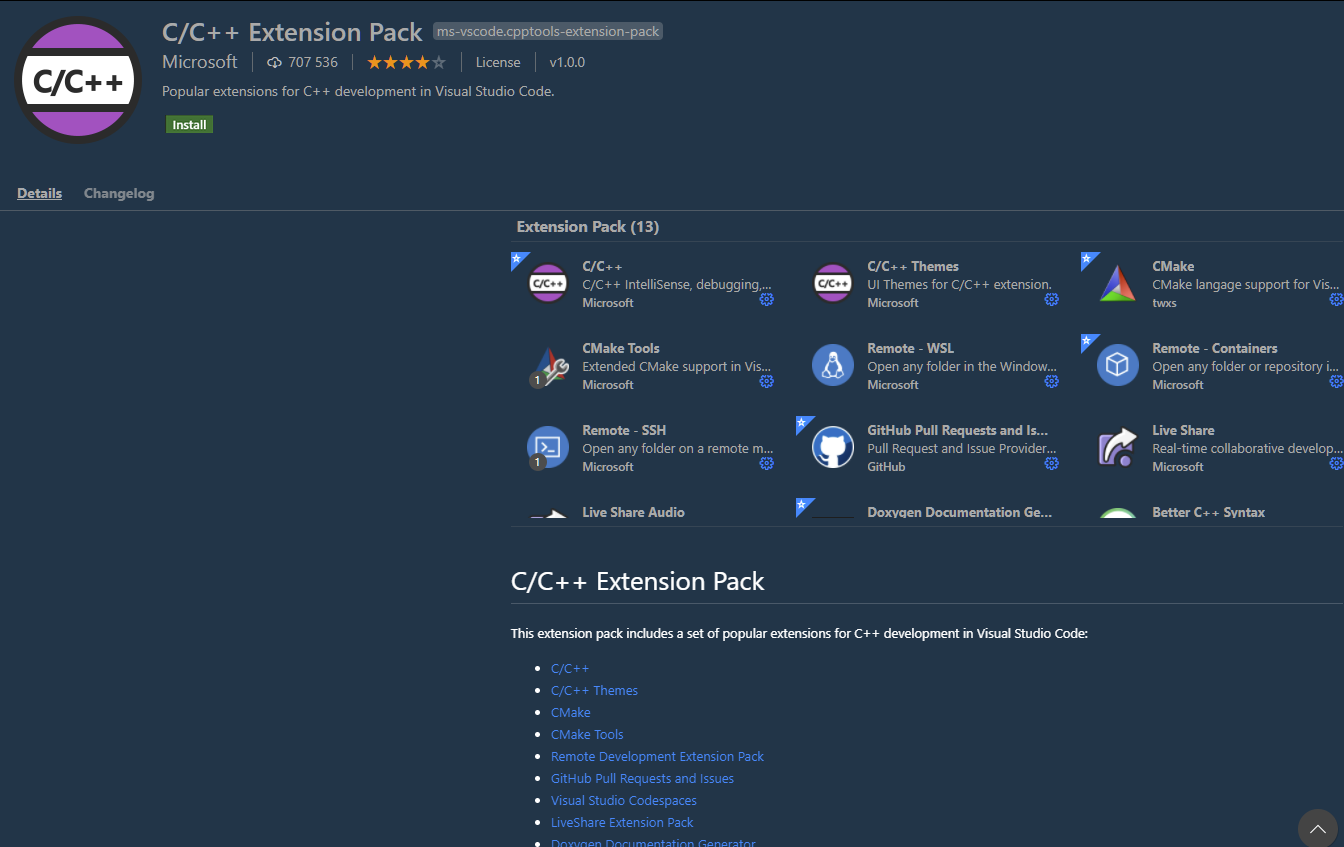
Task: Click the ms-vscode.cpptools-extension-pack identifier
Action: pyautogui.click(x=548, y=31)
